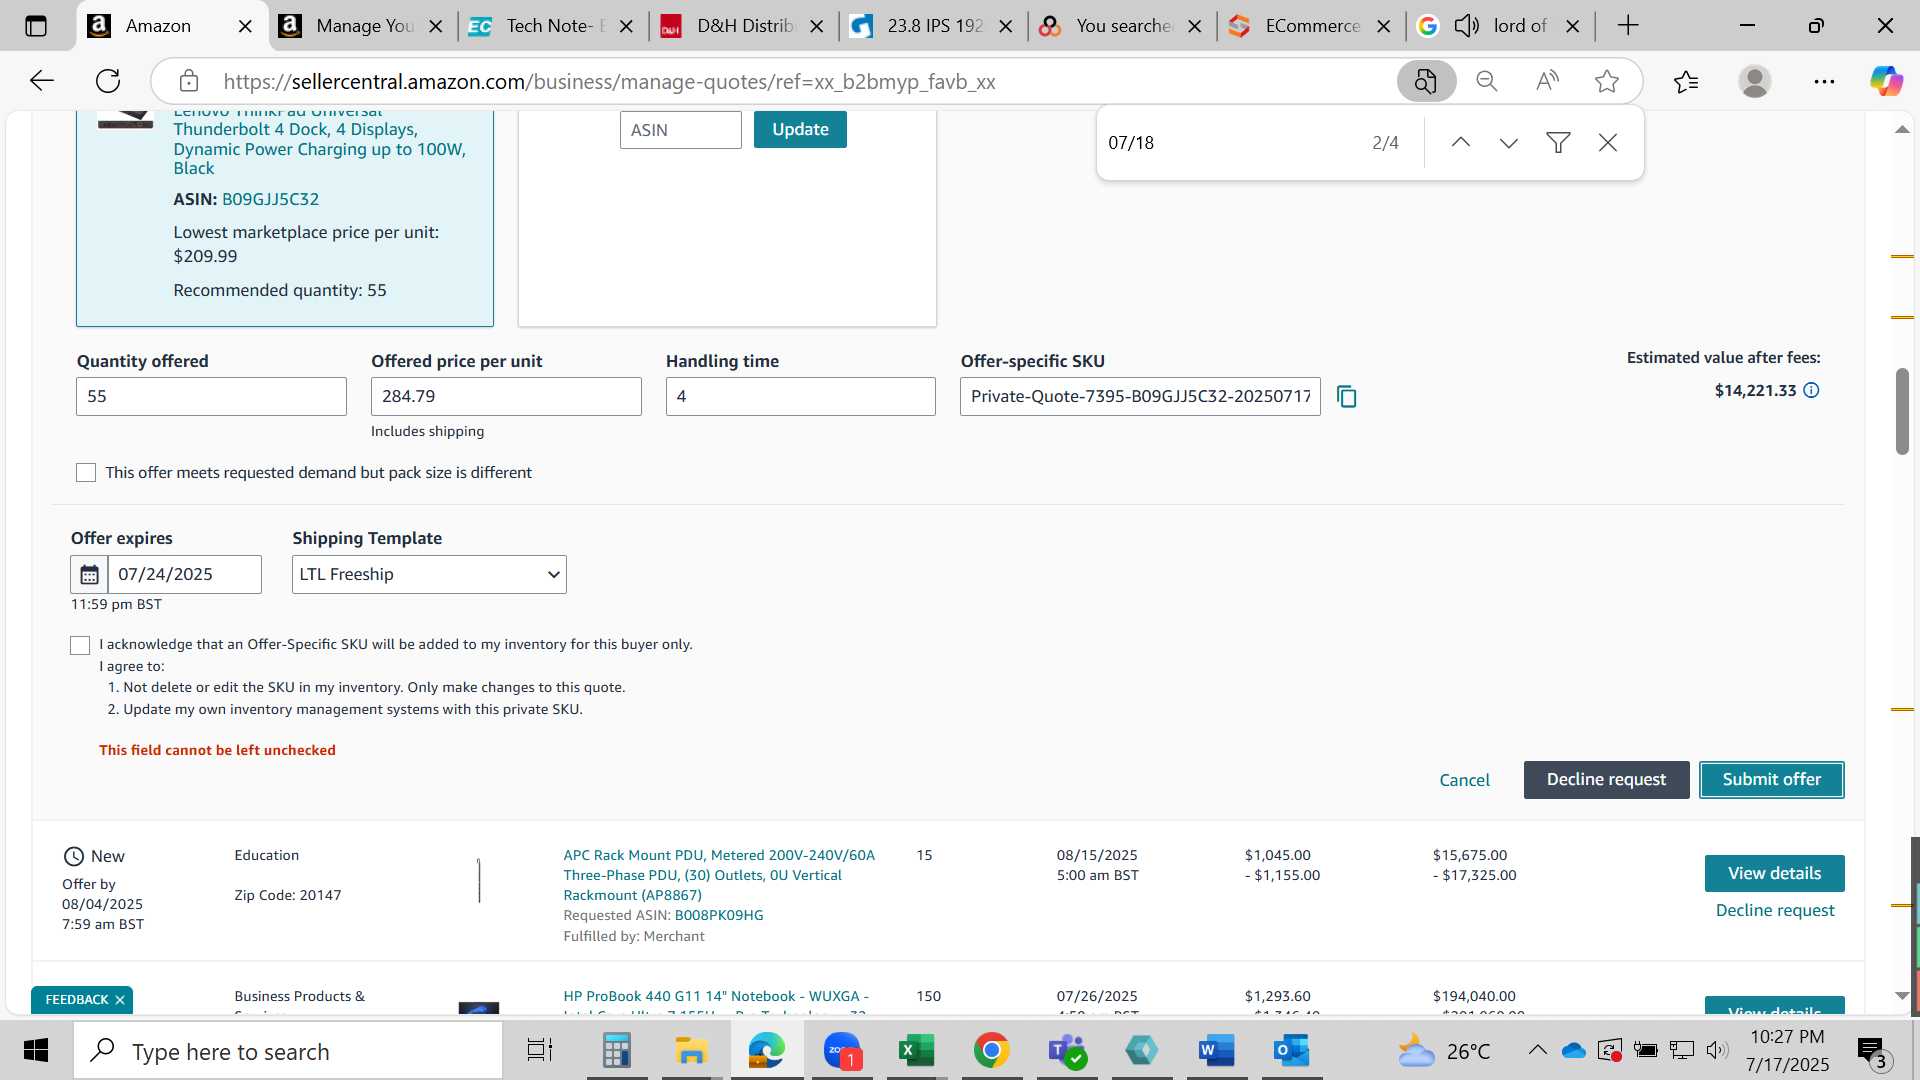Viewport: 1920px width, 1080px height.
Task: Activate Read aloud icon
Action: tap(1547, 81)
